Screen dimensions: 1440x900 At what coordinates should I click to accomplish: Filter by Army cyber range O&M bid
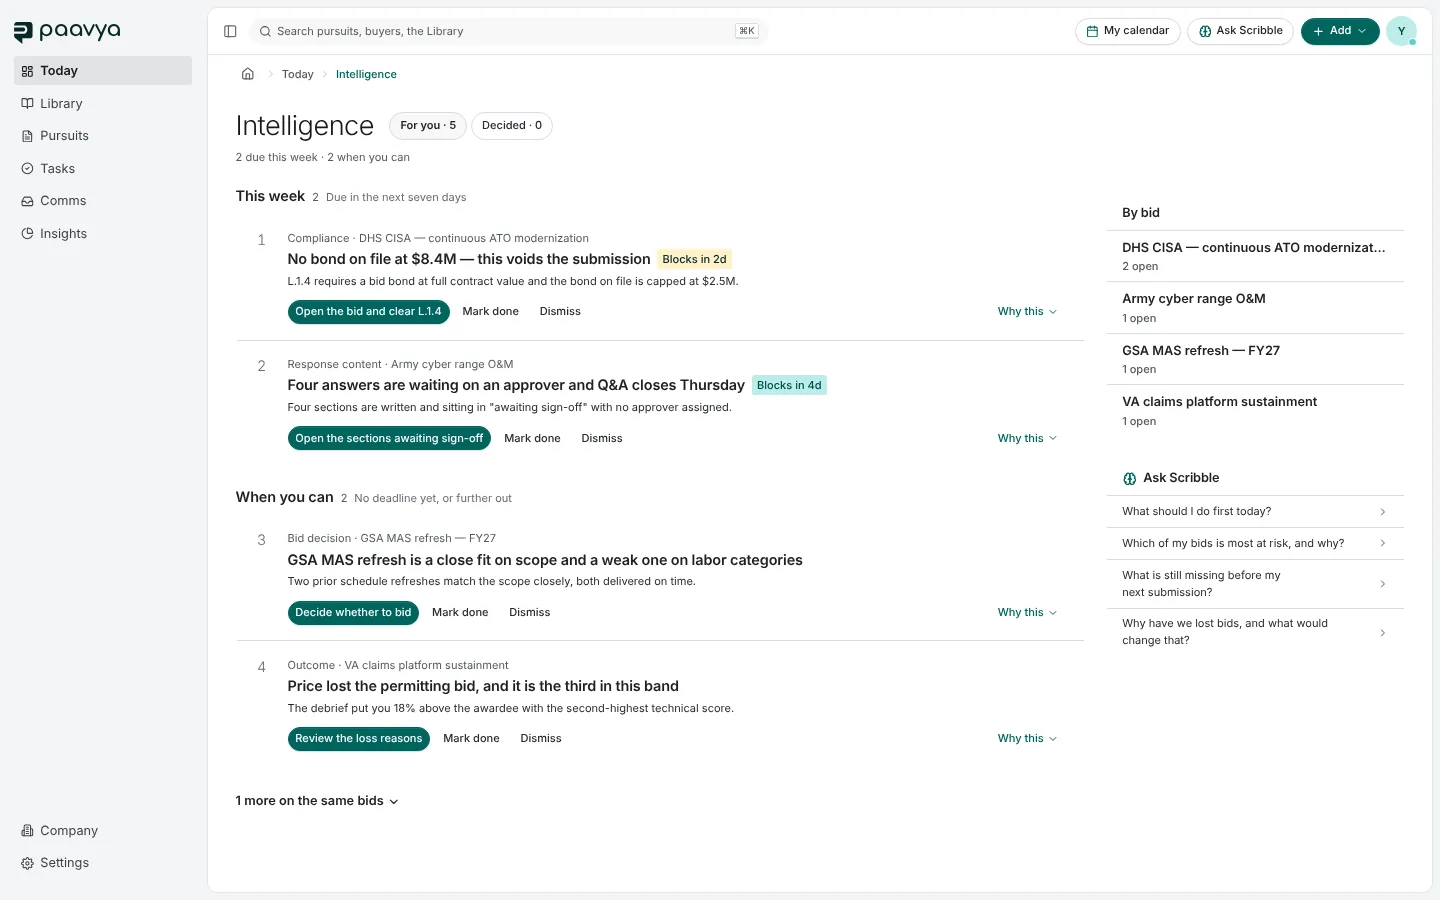[x=1255, y=308]
